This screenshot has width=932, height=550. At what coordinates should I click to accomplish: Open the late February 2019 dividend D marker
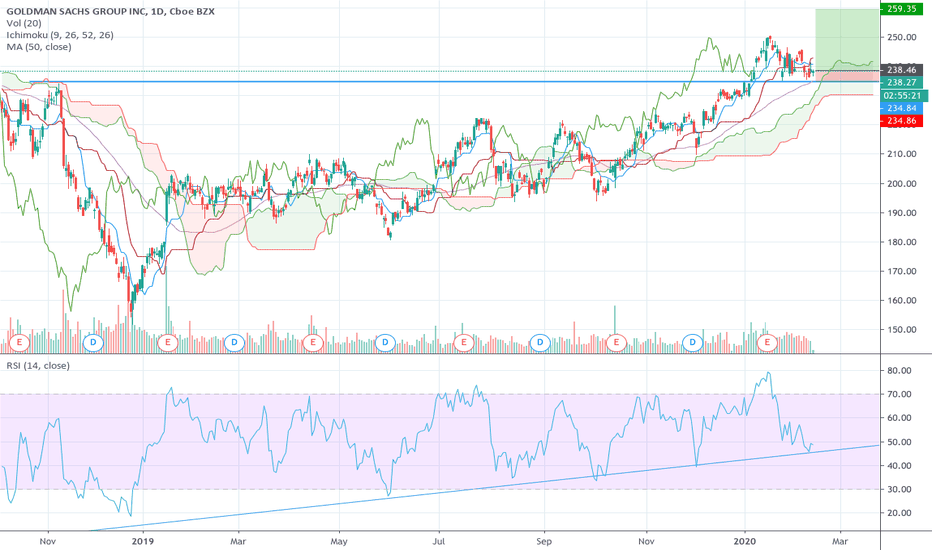tap(234, 342)
